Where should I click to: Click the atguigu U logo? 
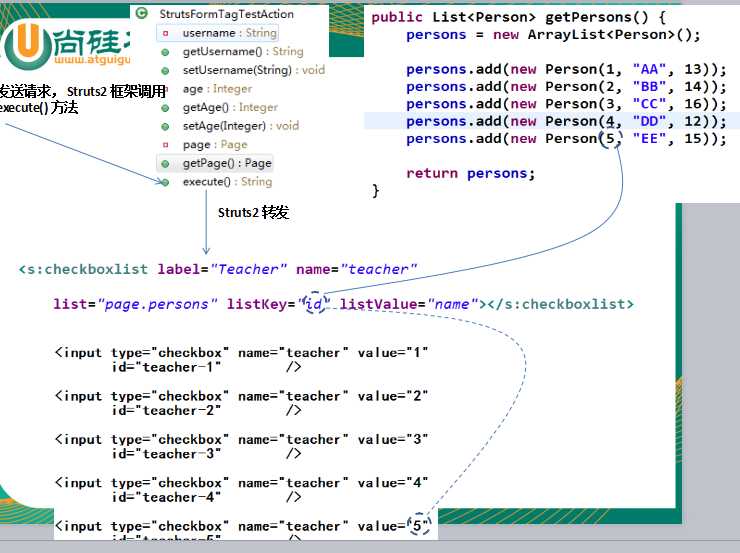pos(27,45)
